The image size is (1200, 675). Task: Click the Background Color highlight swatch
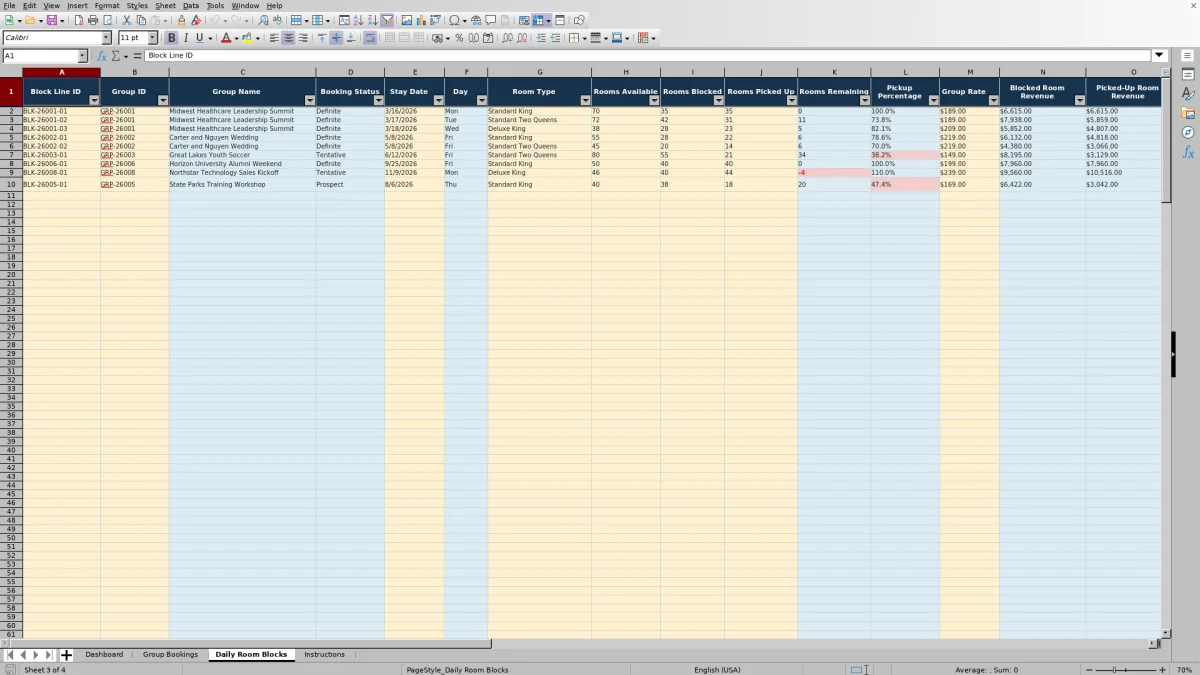246,38
